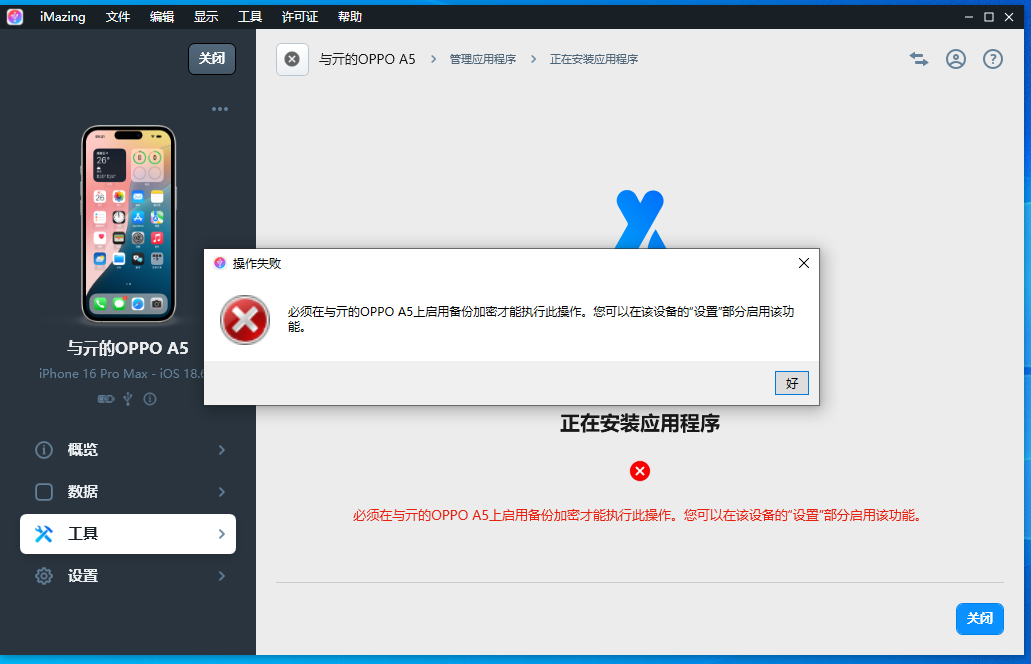Screen dimensions: 1031x664
Task: Click the 设置 gear icon
Action: [x=44, y=576]
